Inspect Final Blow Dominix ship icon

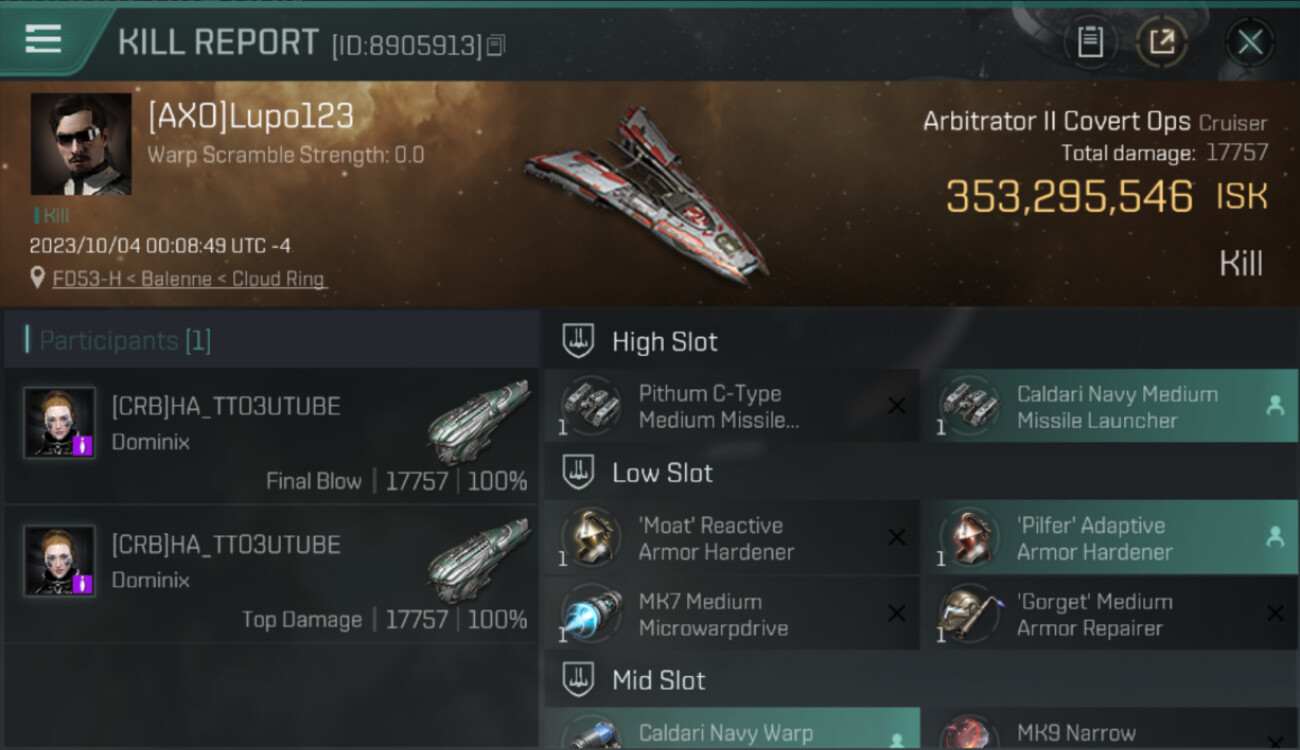click(478, 421)
